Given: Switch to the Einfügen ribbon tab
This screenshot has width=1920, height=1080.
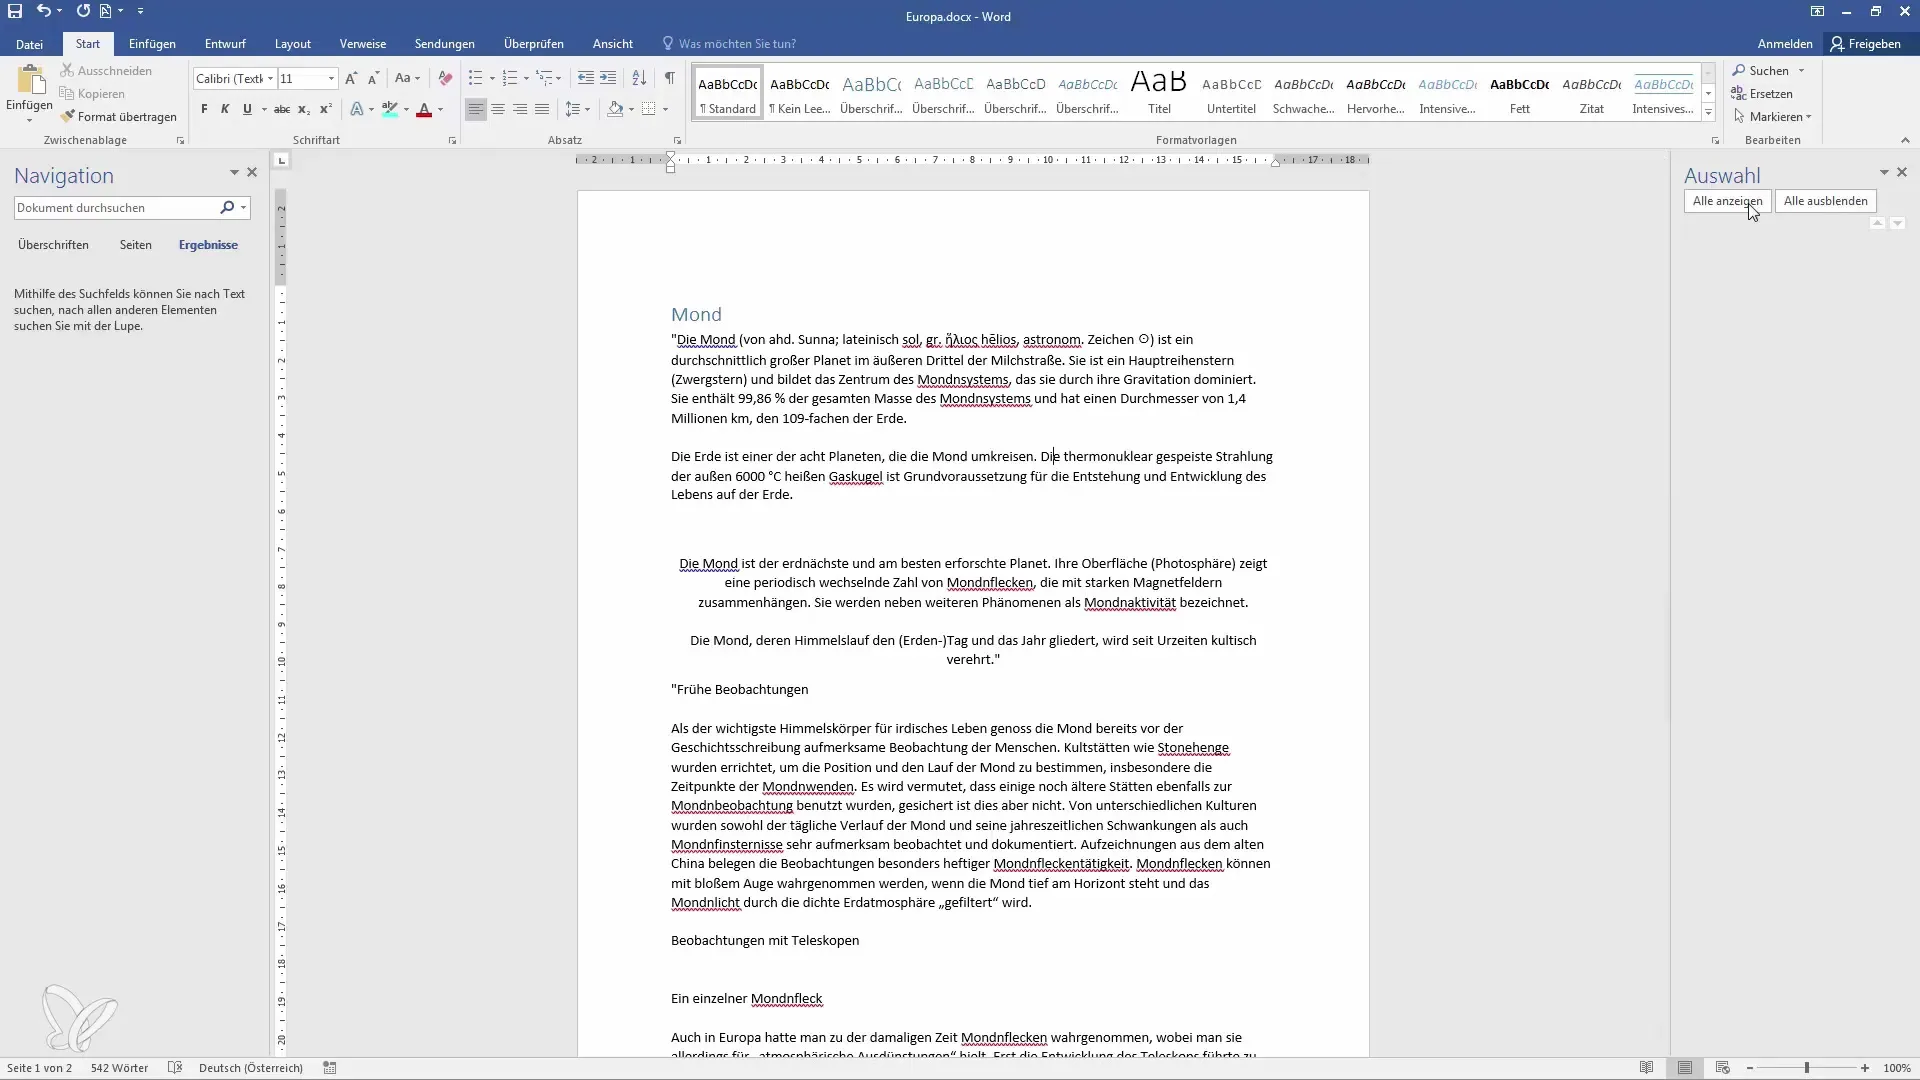Looking at the screenshot, I should click(152, 44).
